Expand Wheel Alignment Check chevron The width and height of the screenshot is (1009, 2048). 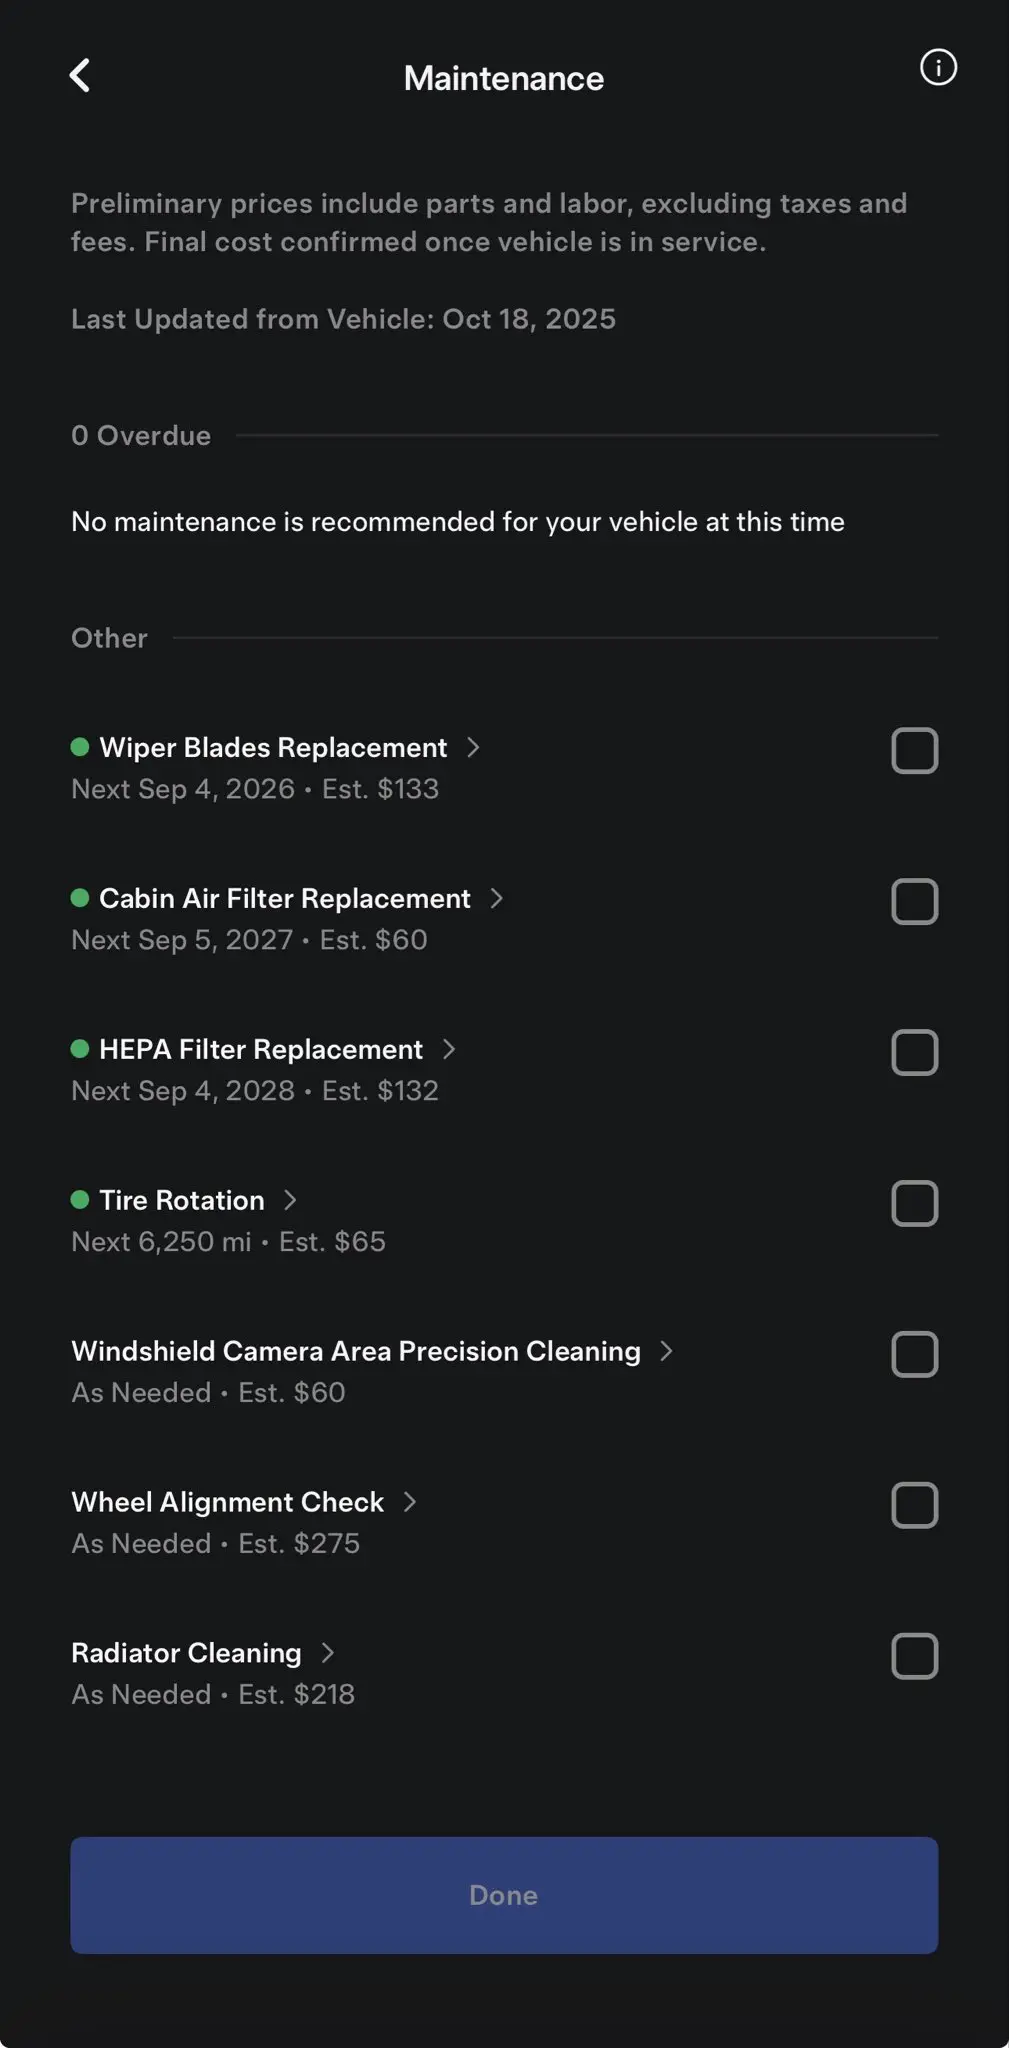point(410,1502)
